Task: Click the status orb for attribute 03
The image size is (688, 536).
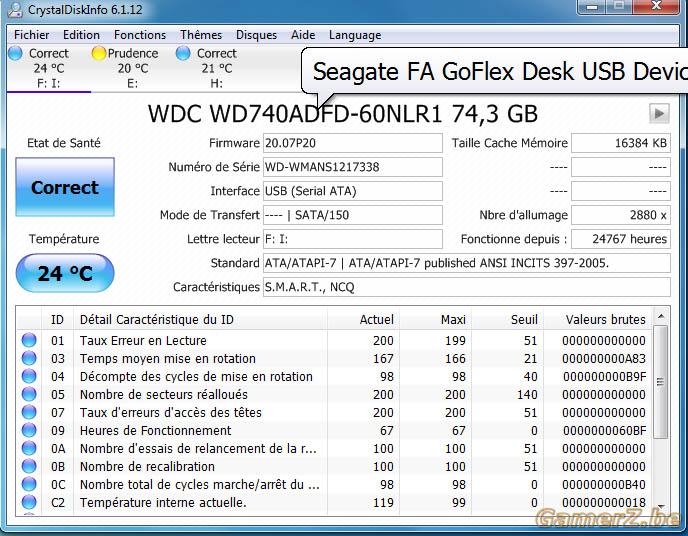Action: pos(29,358)
